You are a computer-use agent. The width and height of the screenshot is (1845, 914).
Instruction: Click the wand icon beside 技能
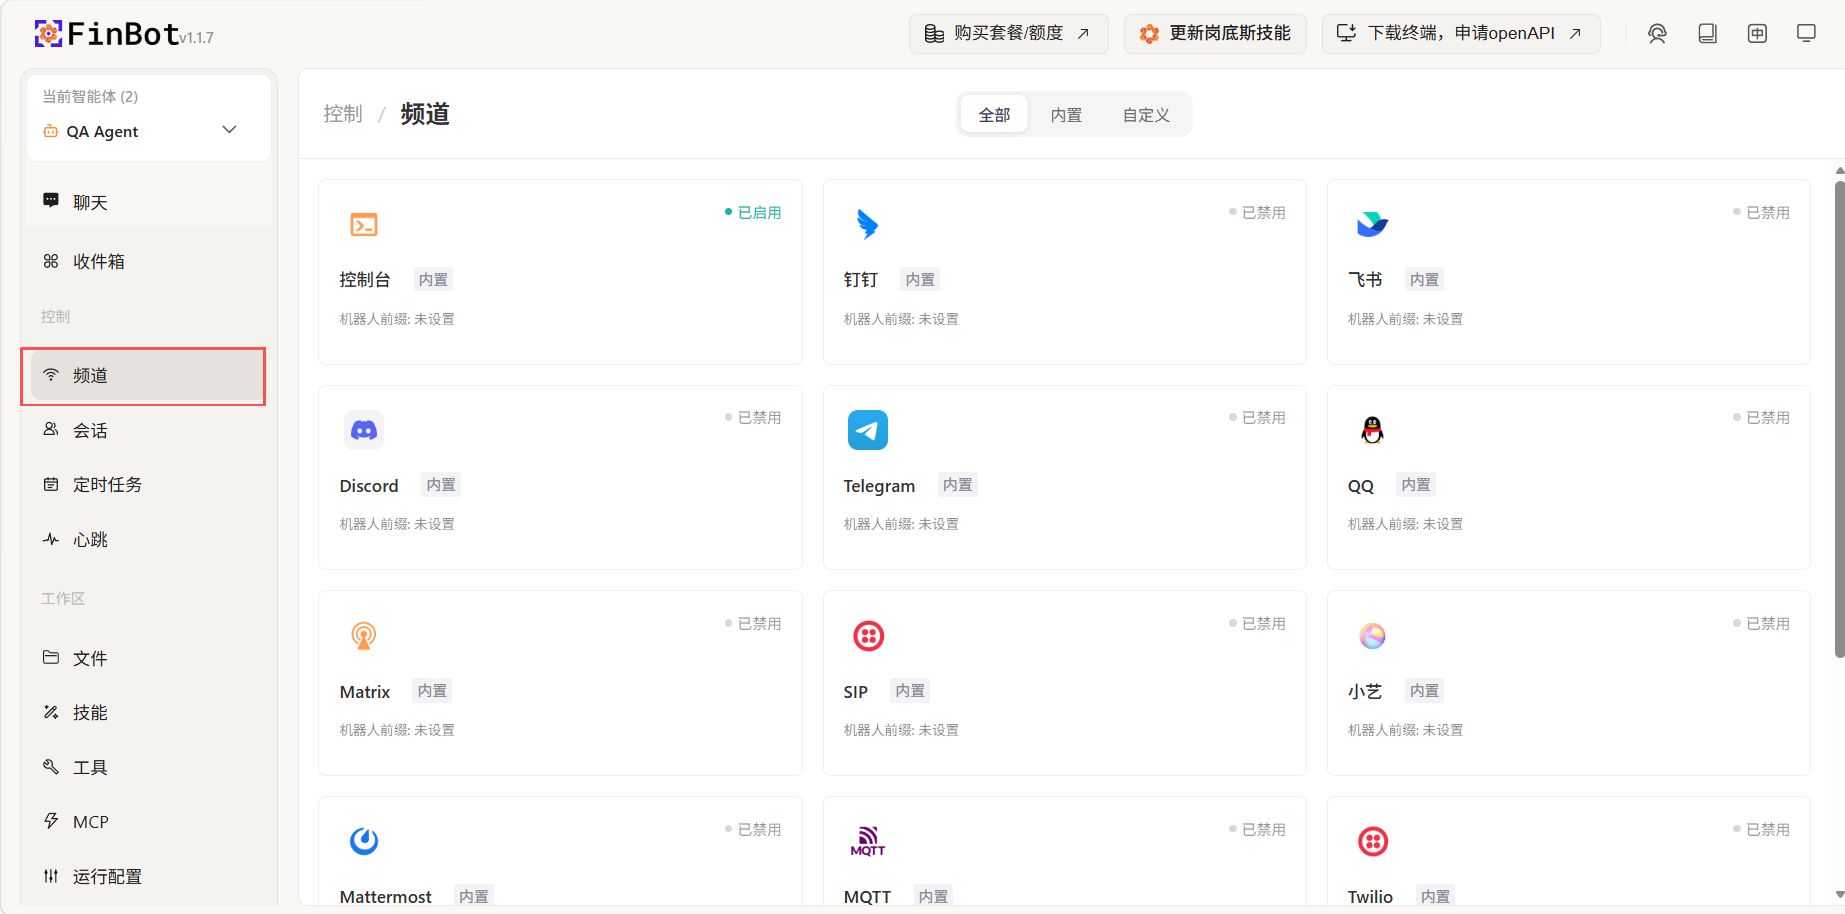(x=51, y=712)
